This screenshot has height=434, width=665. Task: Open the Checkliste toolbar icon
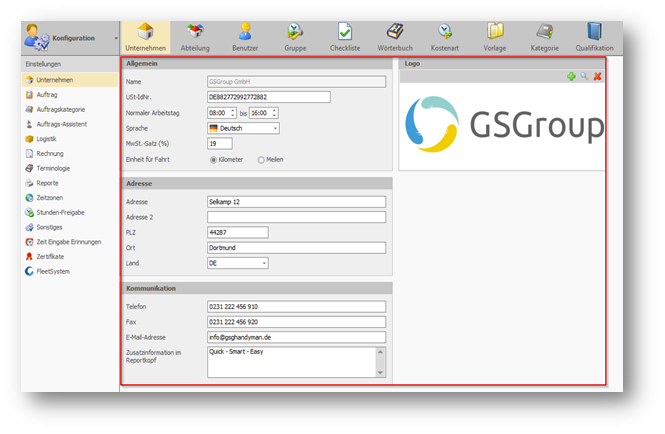pyautogui.click(x=345, y=38)
